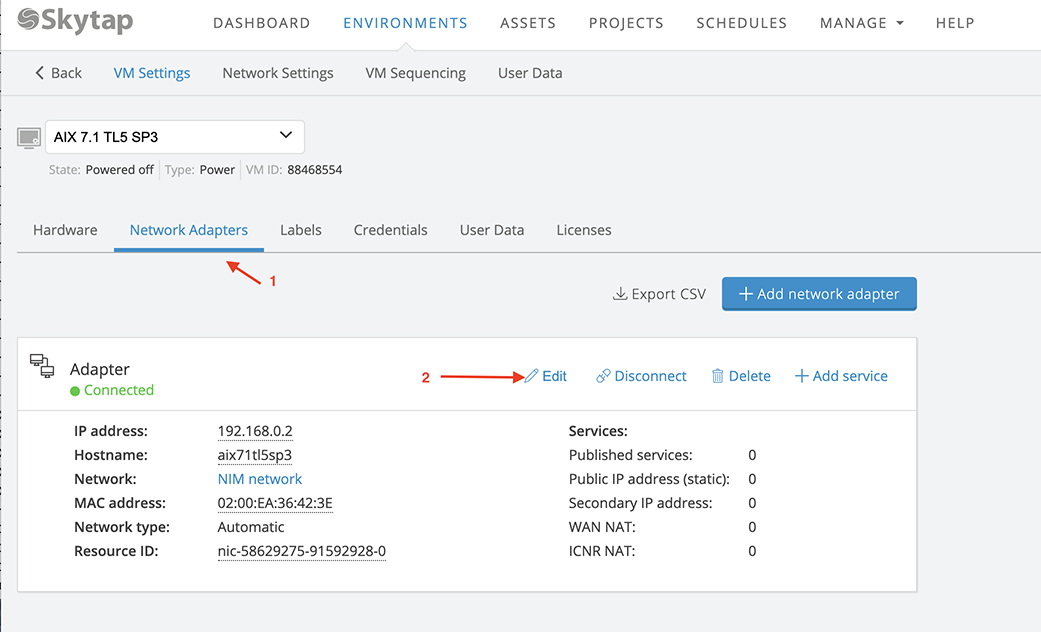This screenshot has width=1041, height=632.
Task: Open the NIM network link
Action: [260, 479]
